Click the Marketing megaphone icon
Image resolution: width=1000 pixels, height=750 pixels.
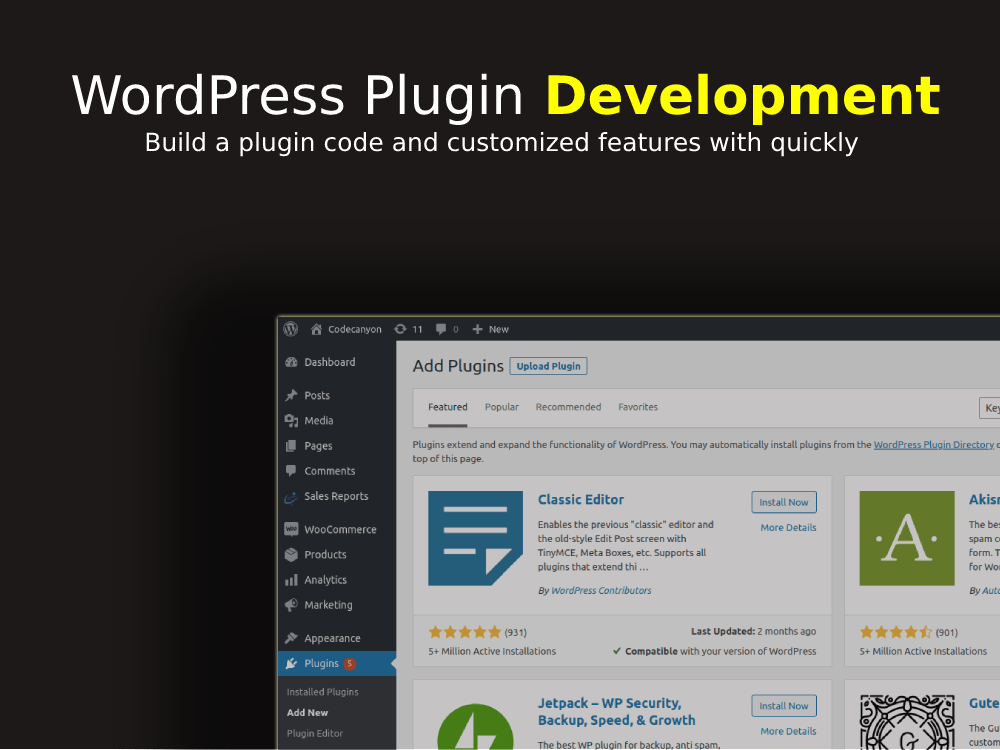(291, 605)
